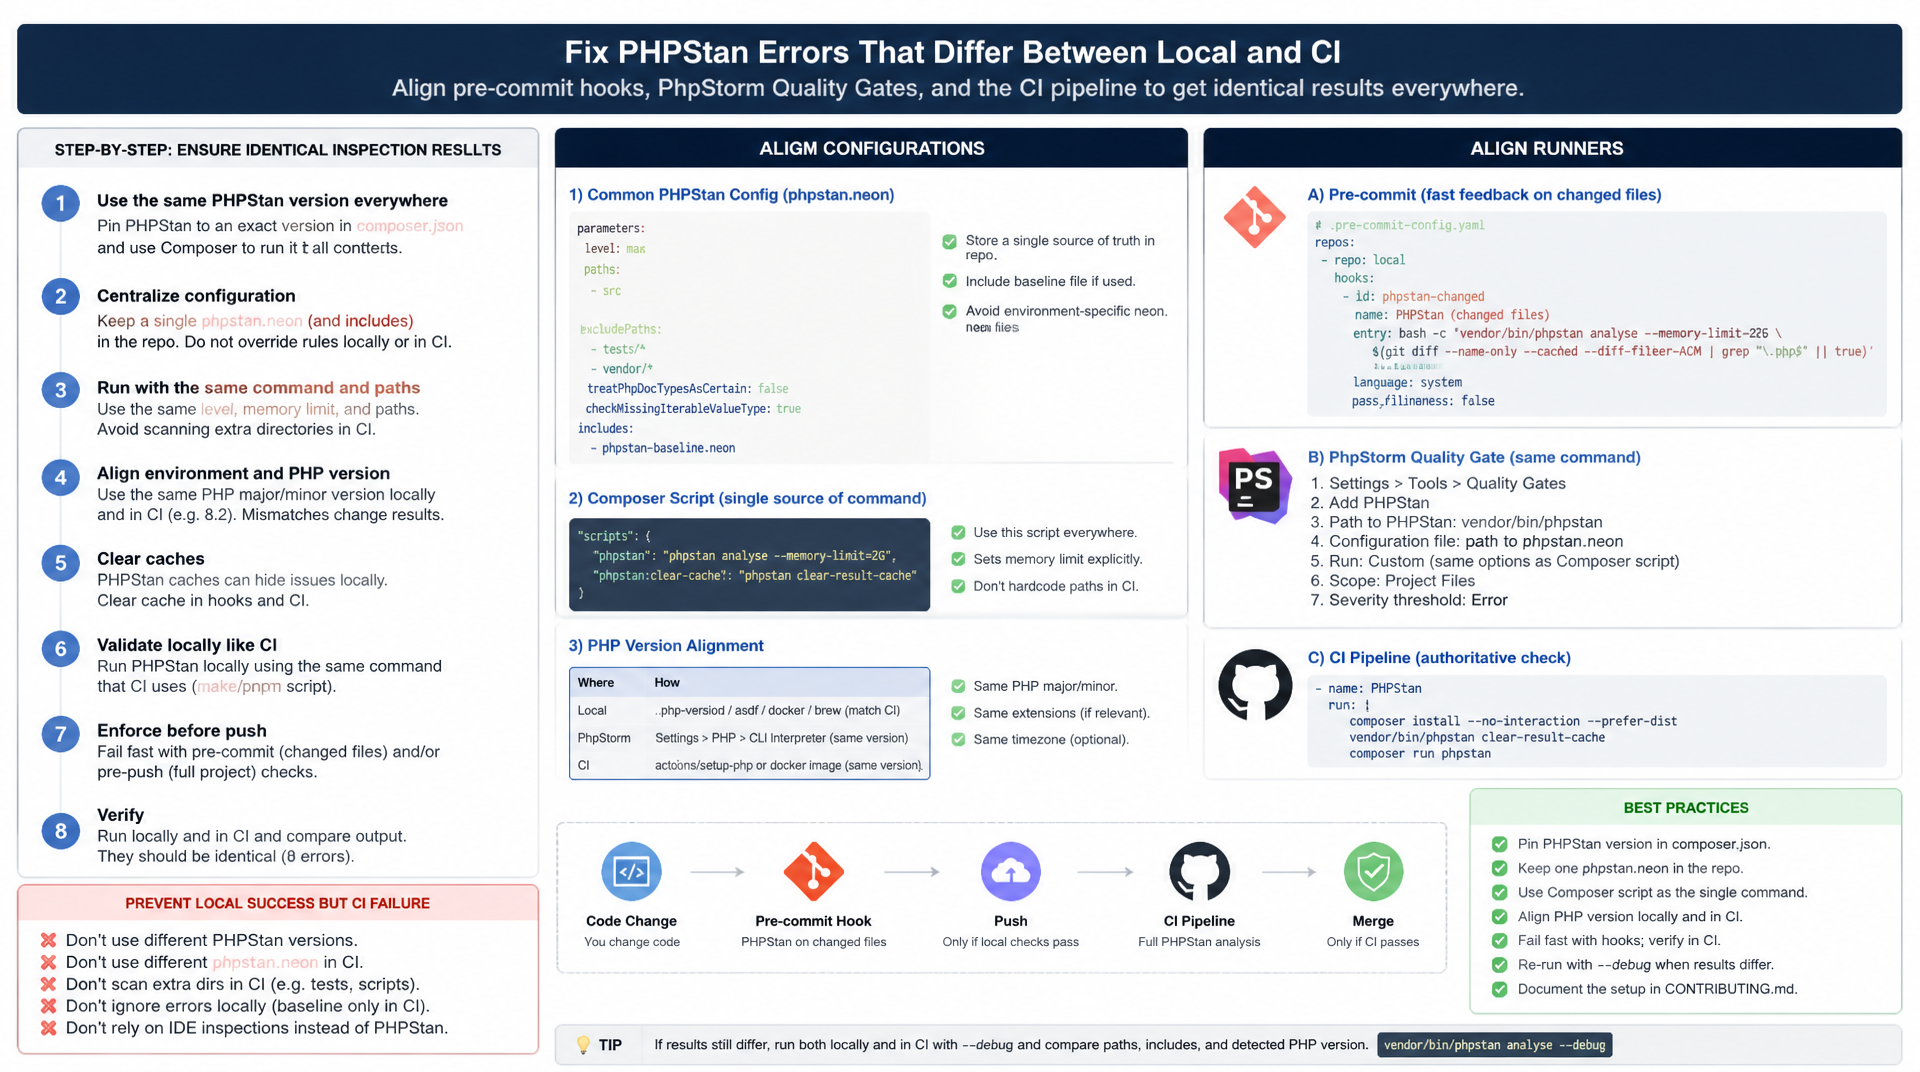Click check mark for 'Same PHP major/minor'

point(958,686)
